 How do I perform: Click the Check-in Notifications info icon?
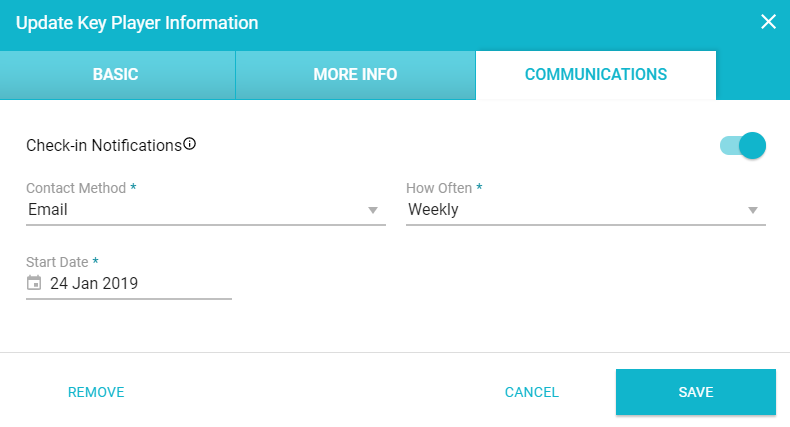pos(190,144)
